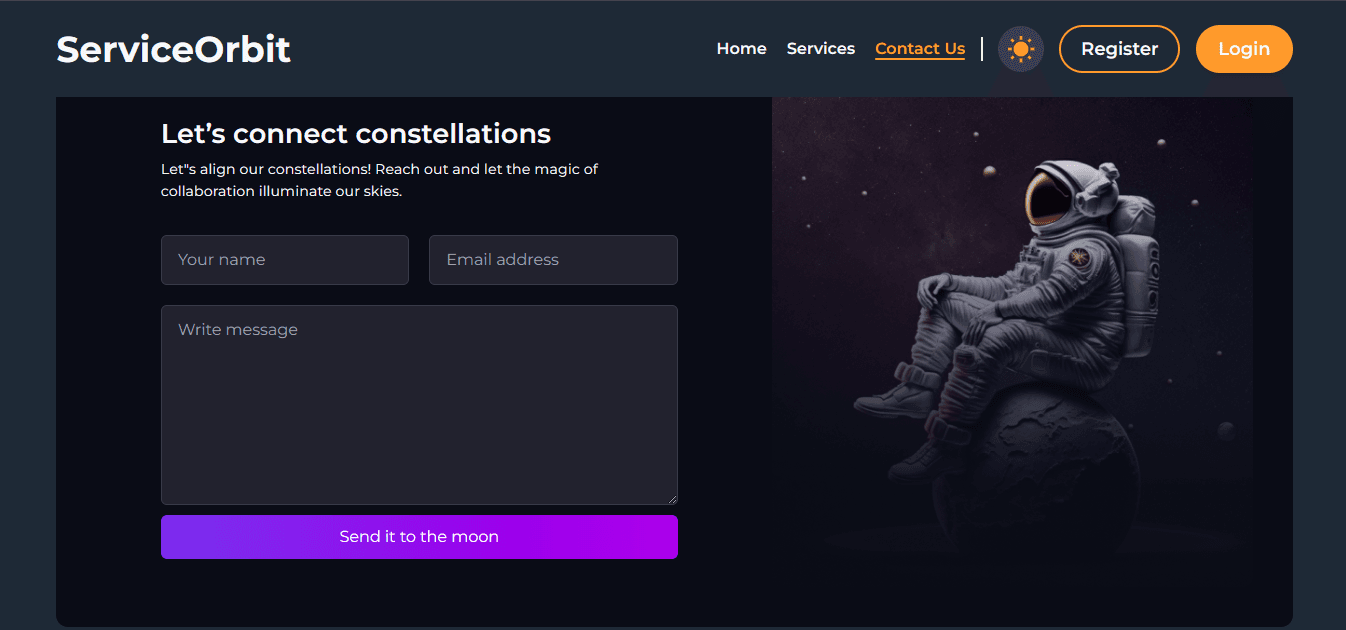Focus the Email address field
The width and height of the screenshot is (1346, 630).
553,260
